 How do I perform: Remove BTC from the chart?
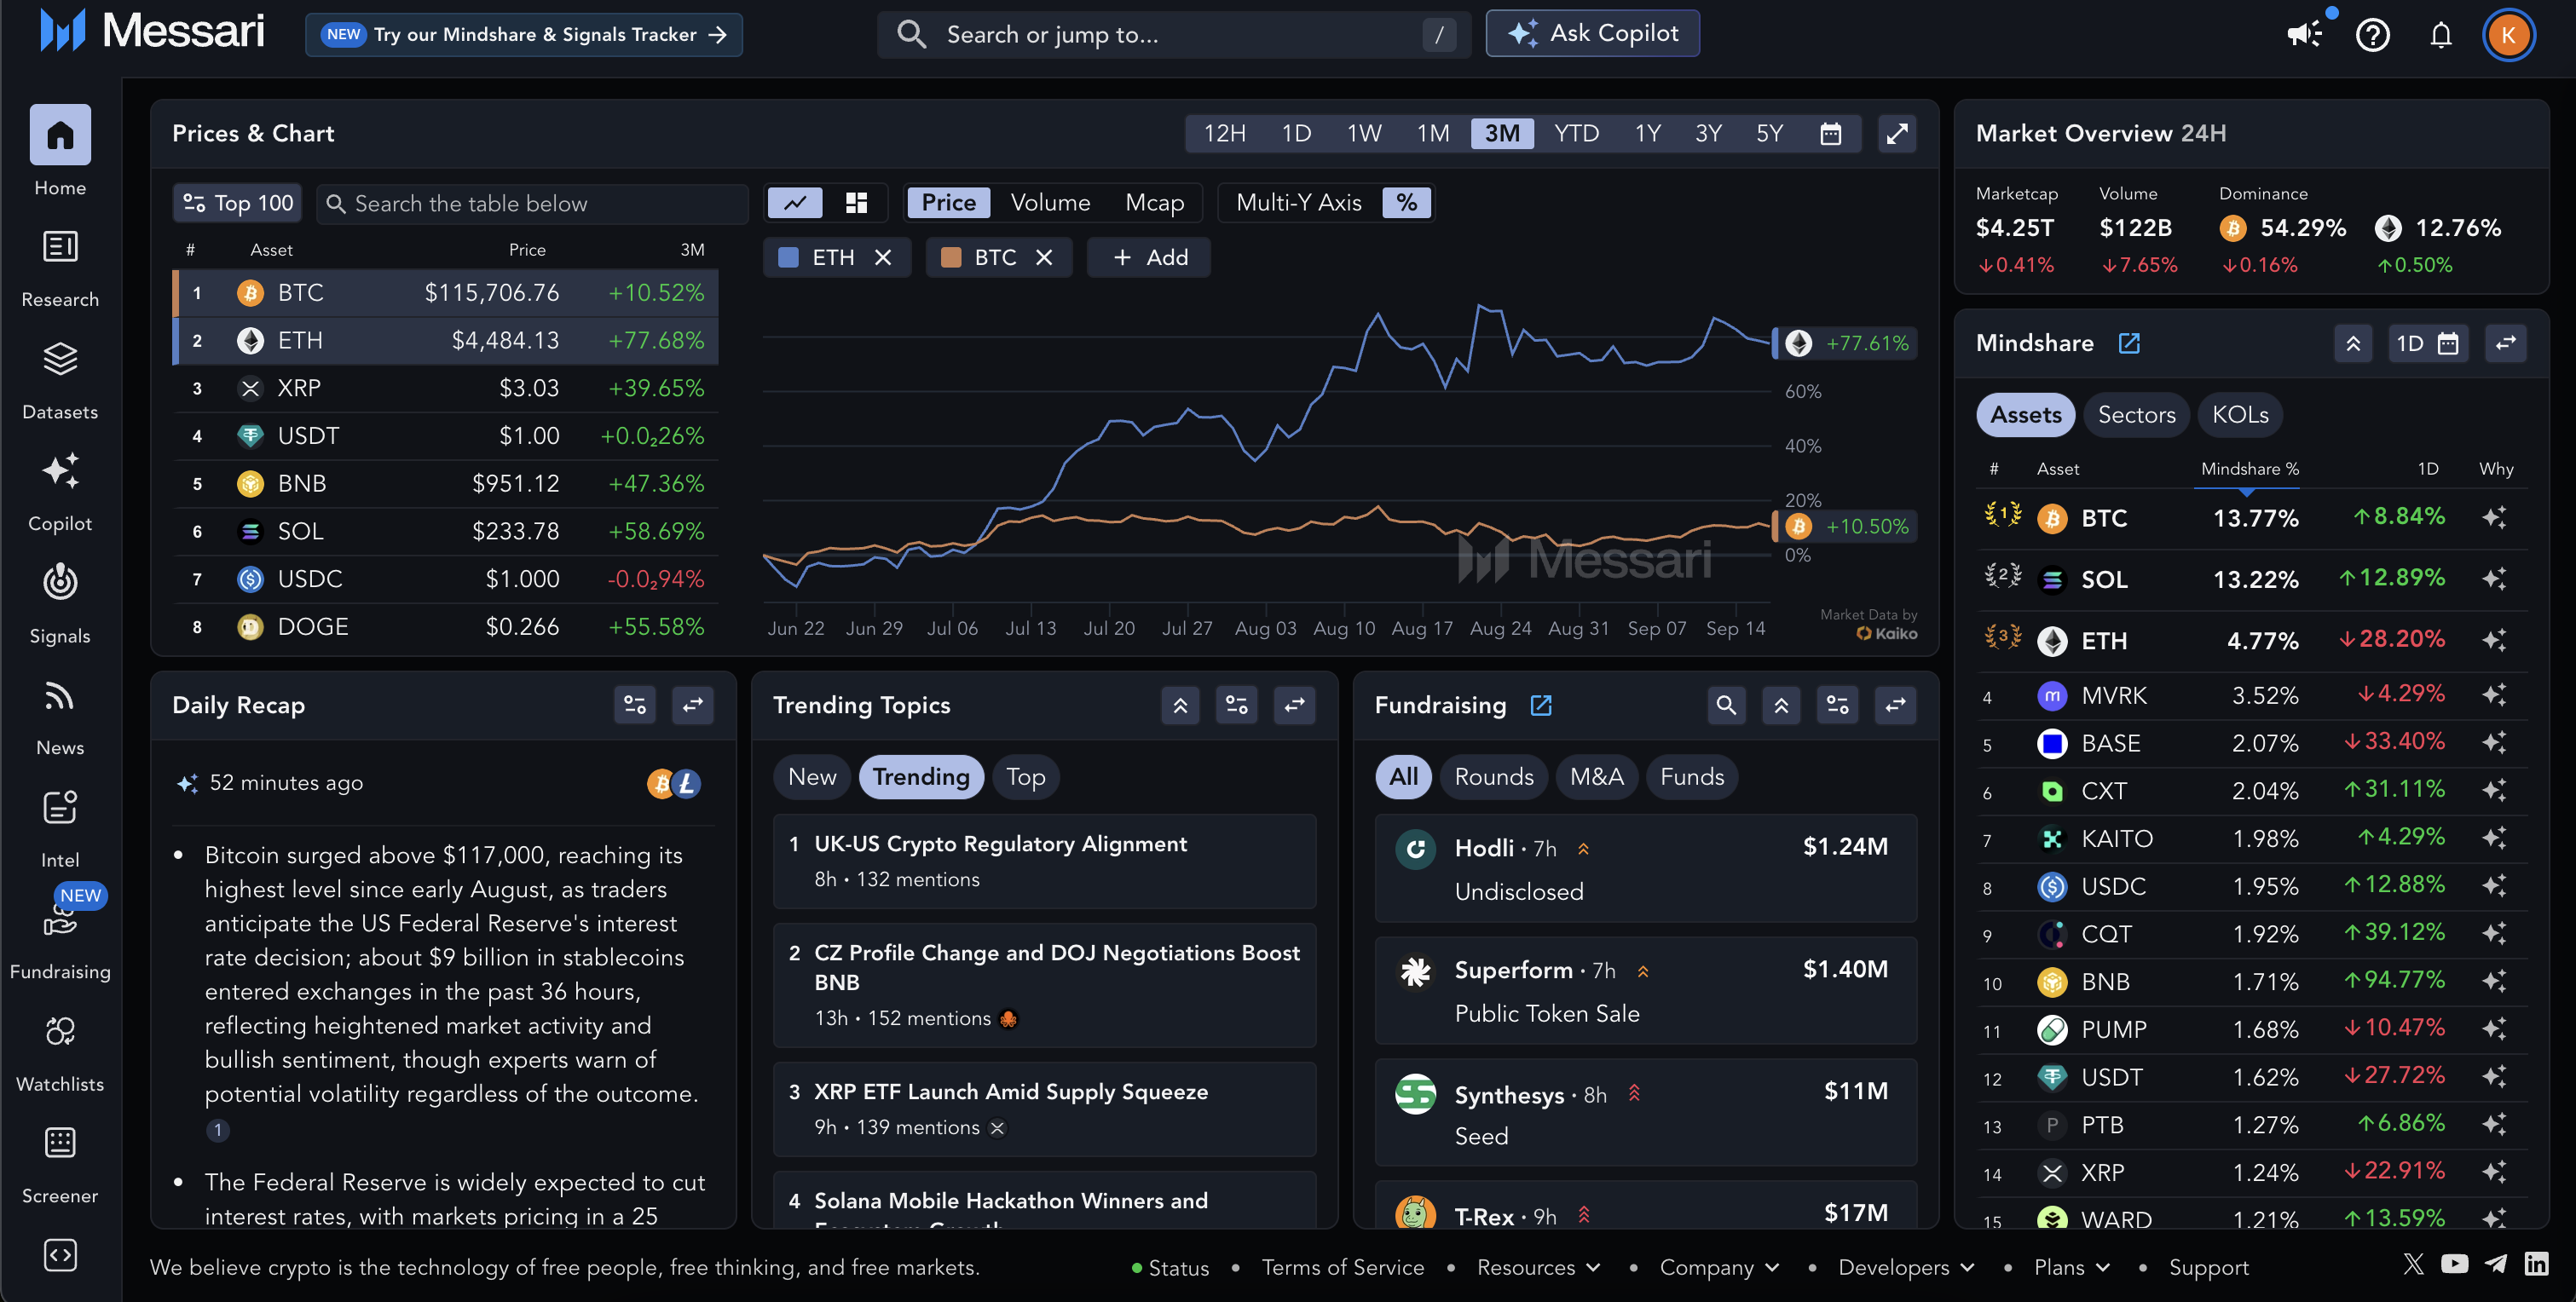point(1044,258)
